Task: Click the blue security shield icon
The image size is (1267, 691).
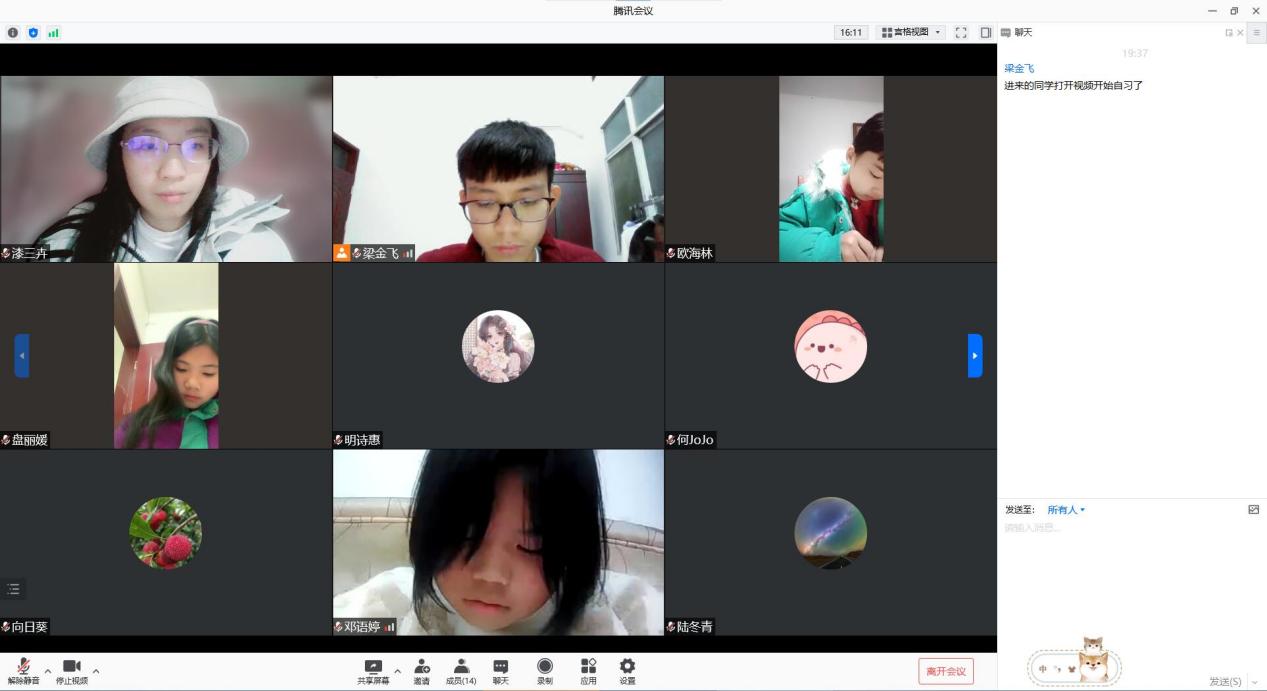Action: click(x=33, y=33)
